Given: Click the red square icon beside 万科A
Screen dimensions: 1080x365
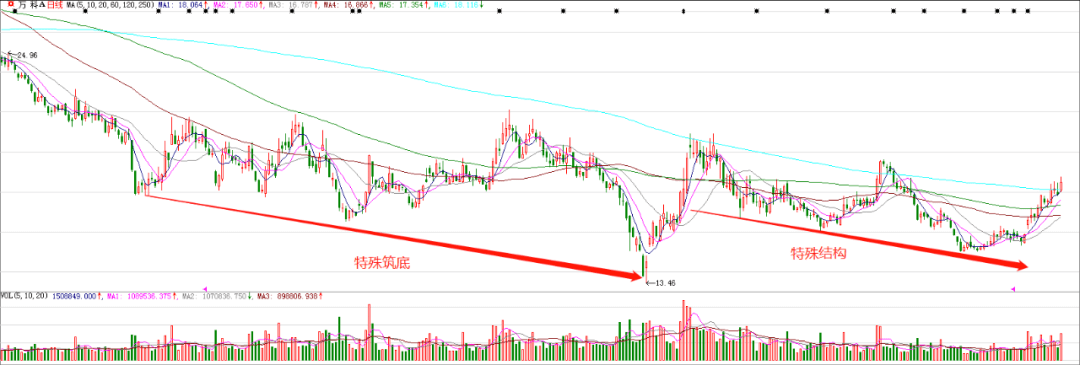Looking at the screenshot, I should click(10, 4).
